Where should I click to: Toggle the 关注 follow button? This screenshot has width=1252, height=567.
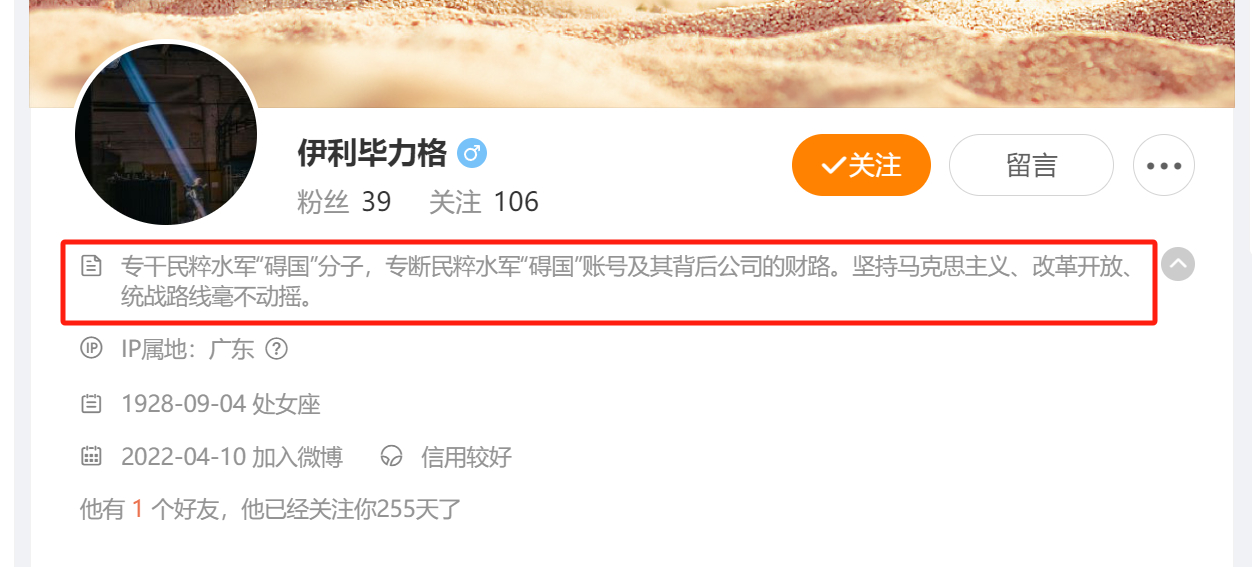[861, 165]
